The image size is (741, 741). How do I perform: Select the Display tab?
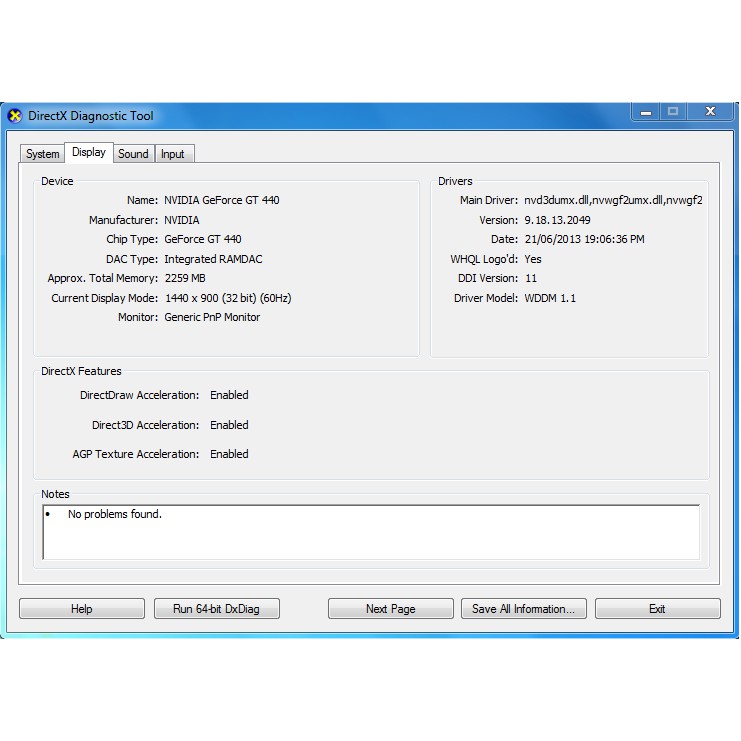pyautogui.click(x=89, y=153)
